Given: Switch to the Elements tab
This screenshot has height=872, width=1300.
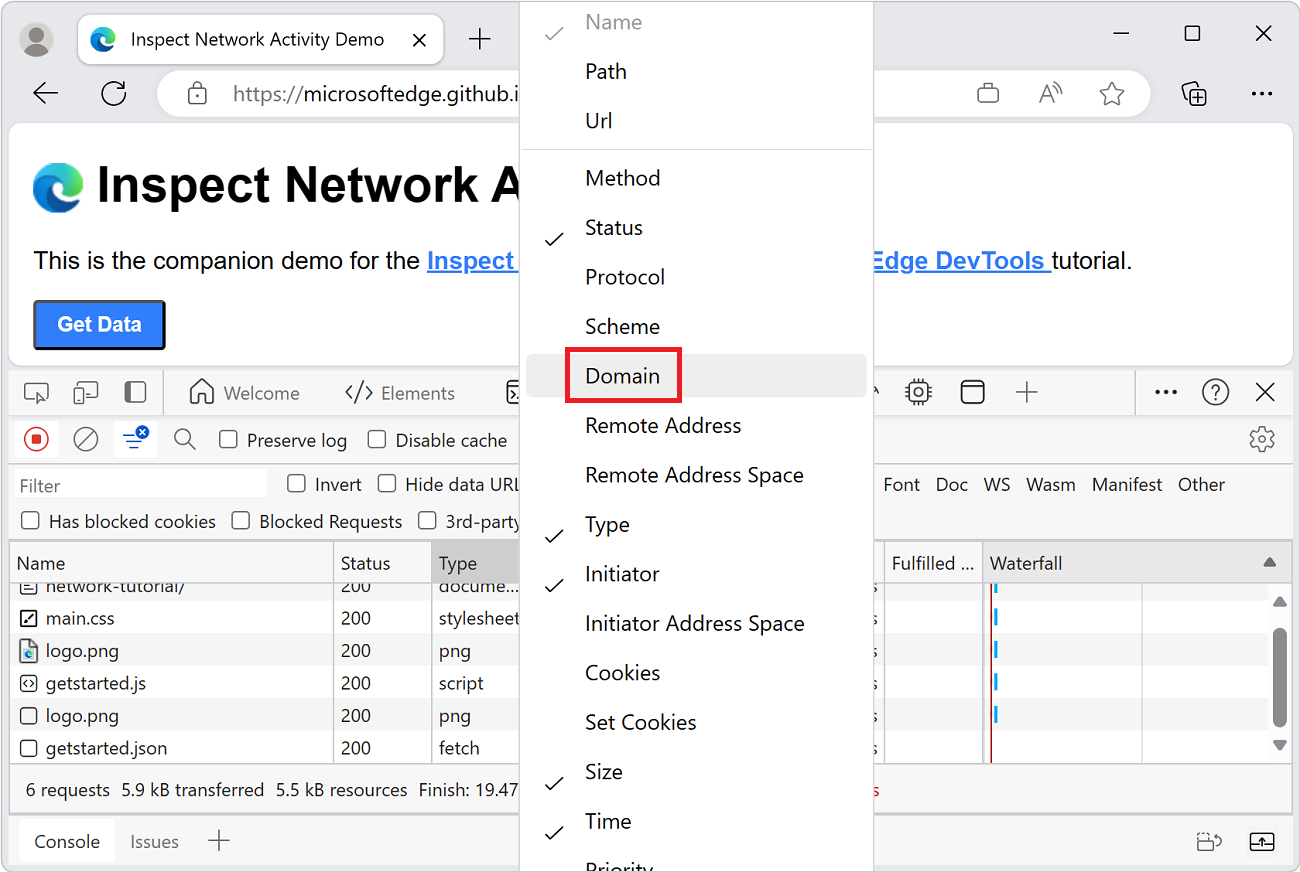Looking at the screenshot, I should pyautogui.click(x=400, y=393).
